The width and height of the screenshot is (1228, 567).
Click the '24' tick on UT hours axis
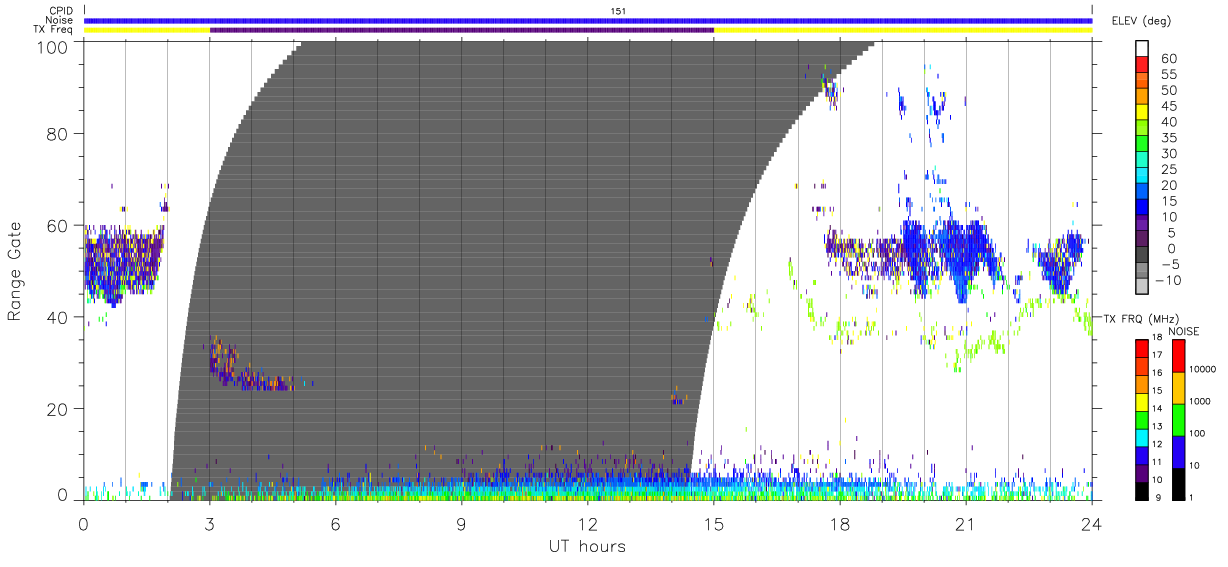[x=1092, y=524]
